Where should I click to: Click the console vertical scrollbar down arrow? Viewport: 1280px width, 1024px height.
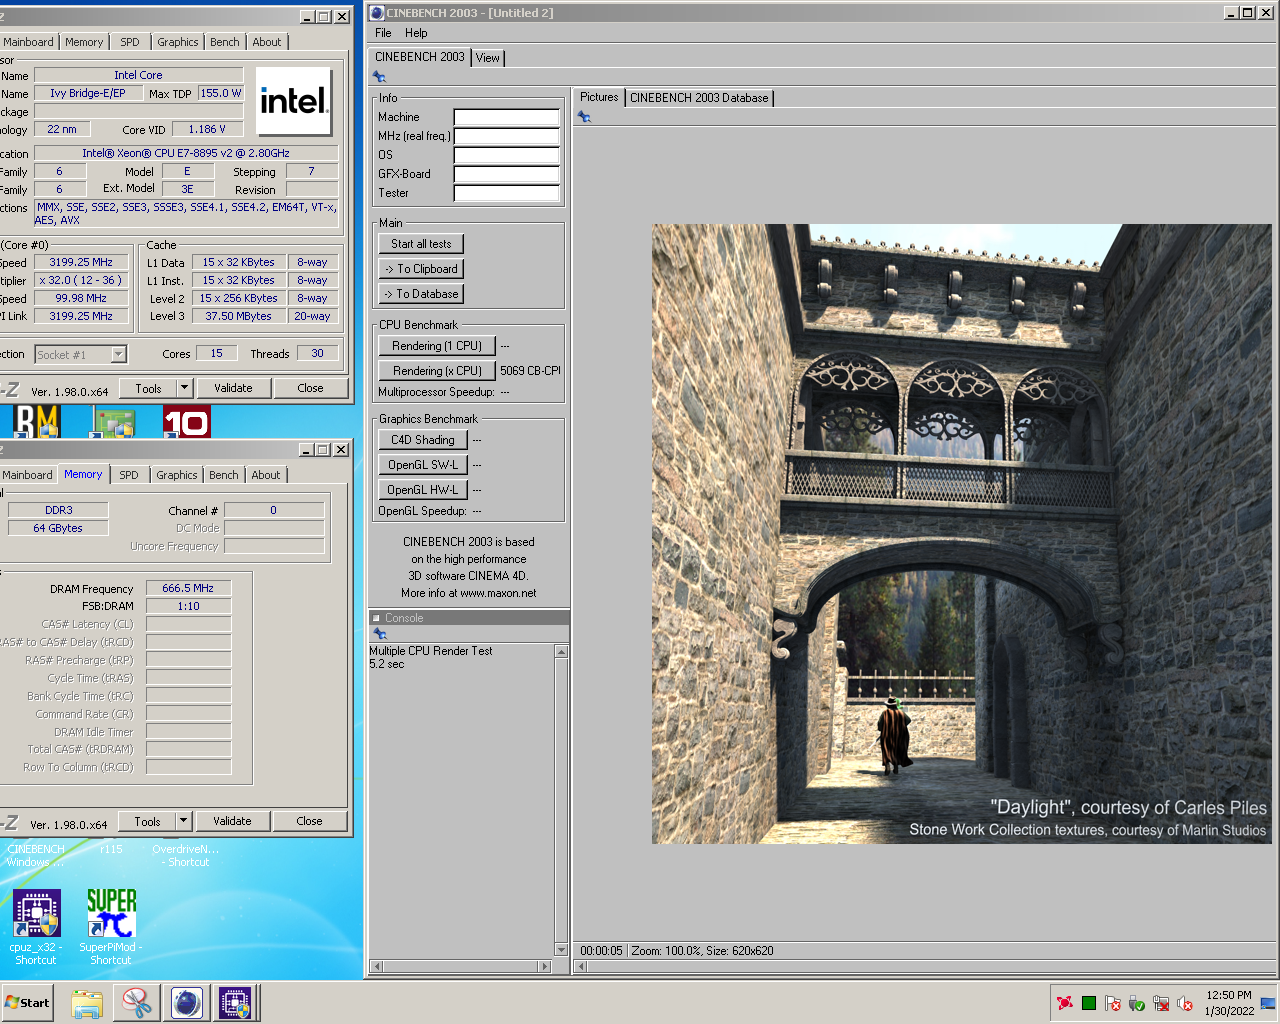pos(561,950)
